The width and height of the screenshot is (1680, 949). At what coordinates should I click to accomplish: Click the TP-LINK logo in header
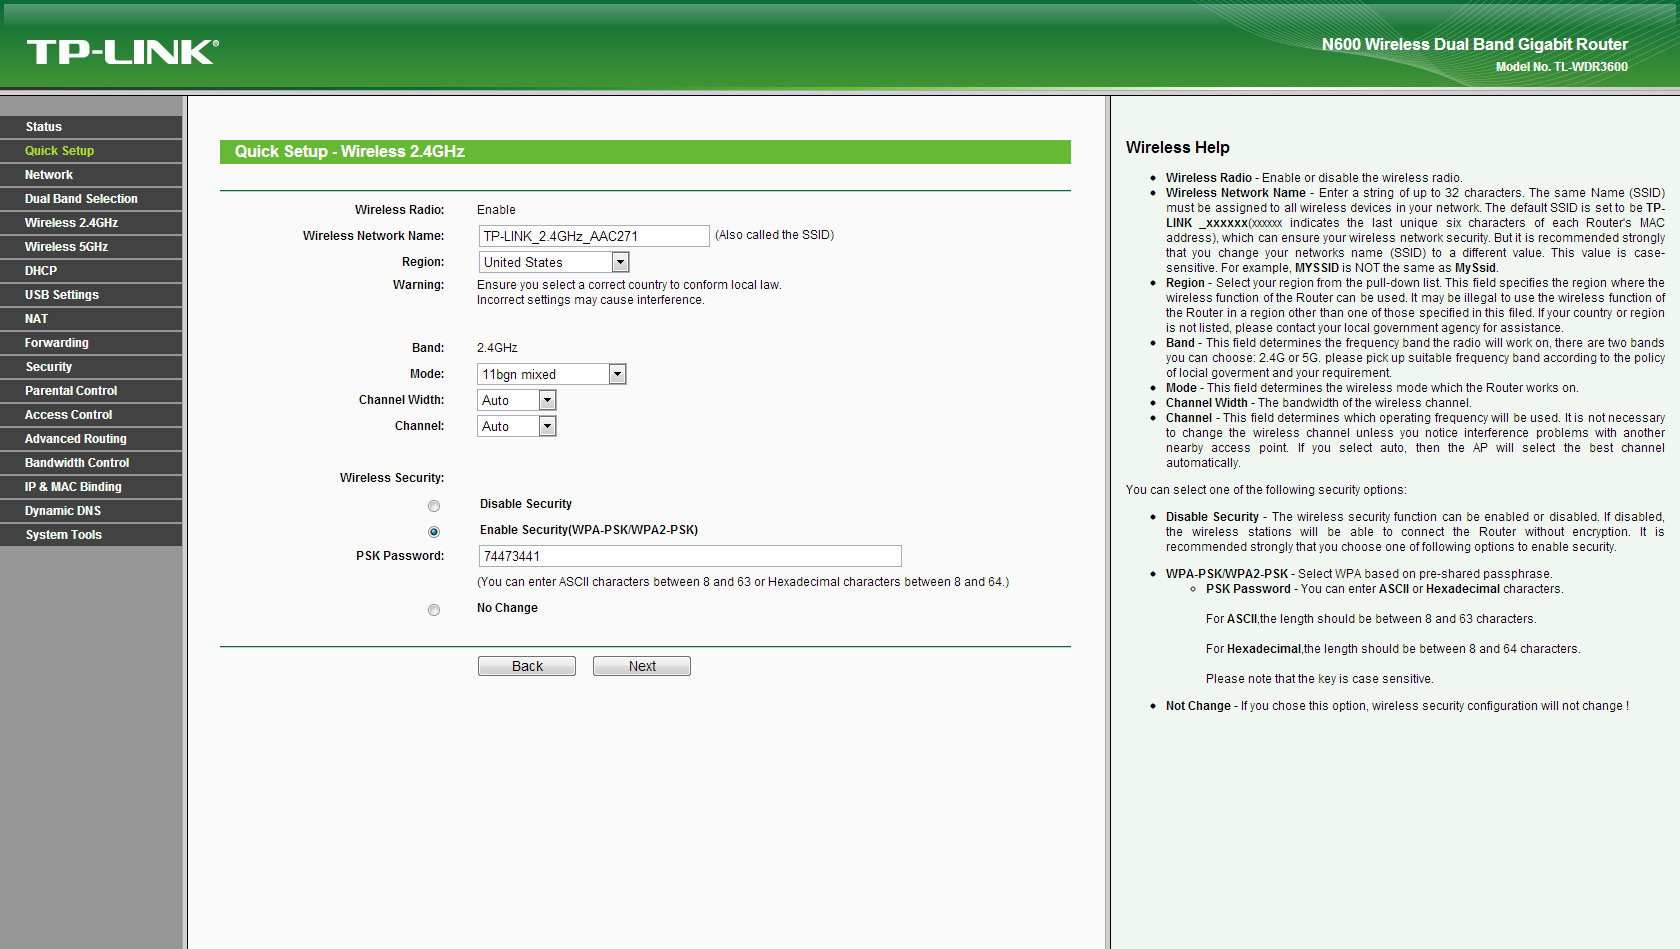[122, 52]
